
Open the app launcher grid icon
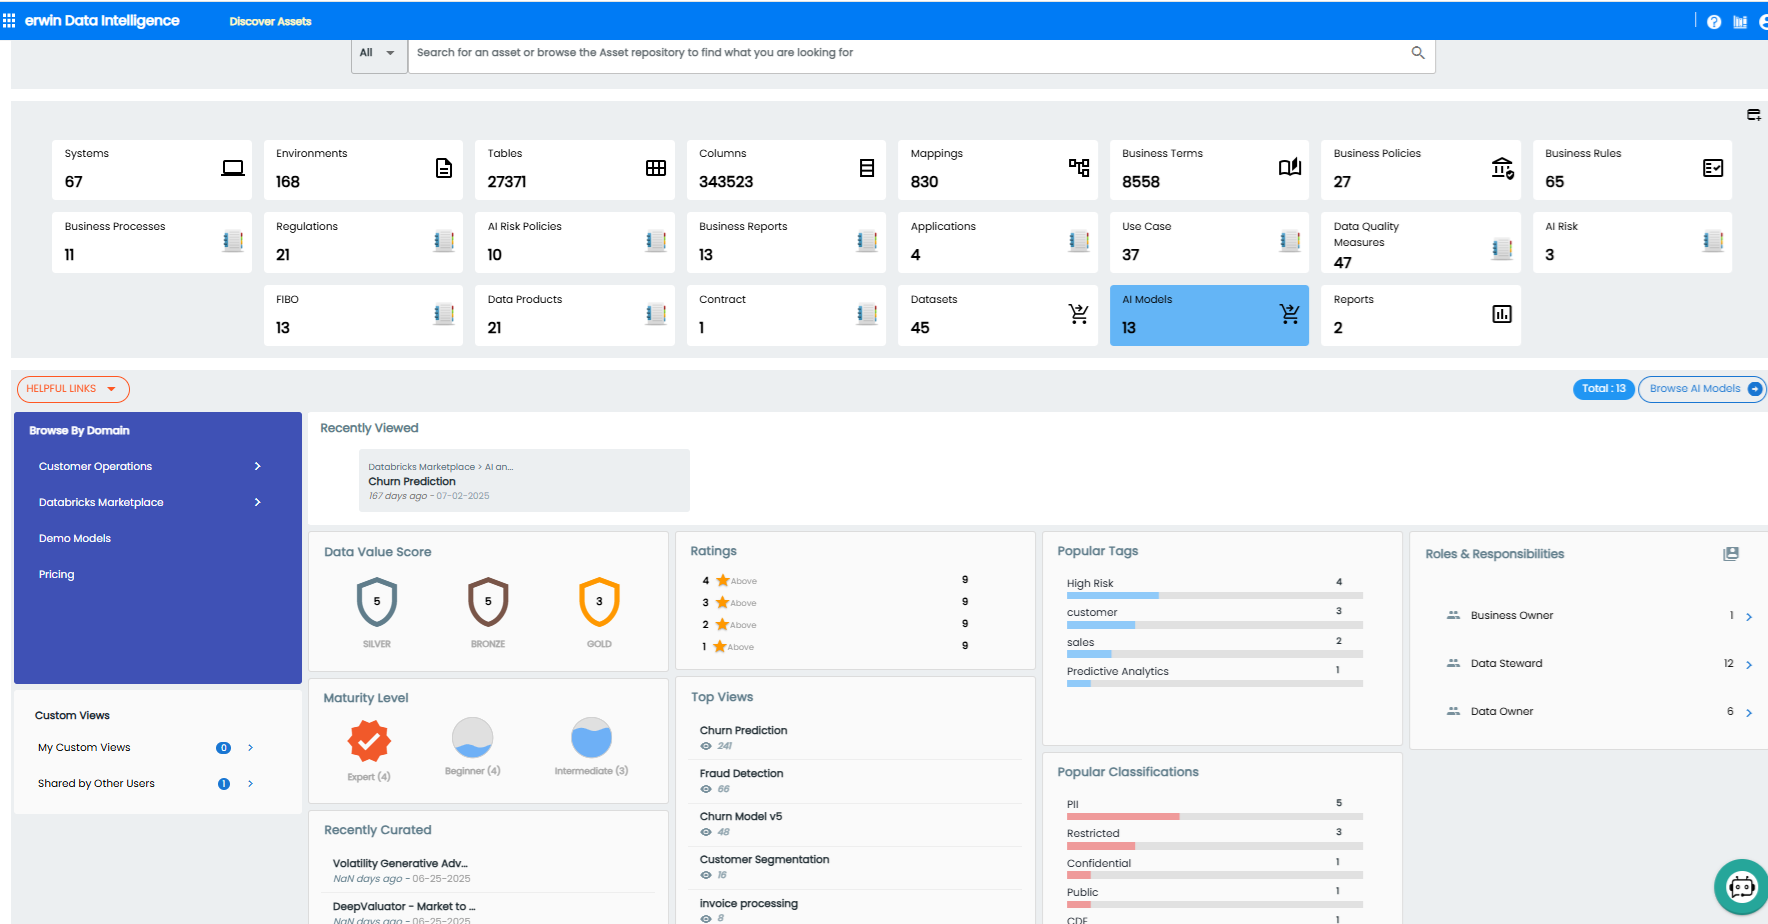click(x=9, y=20)
